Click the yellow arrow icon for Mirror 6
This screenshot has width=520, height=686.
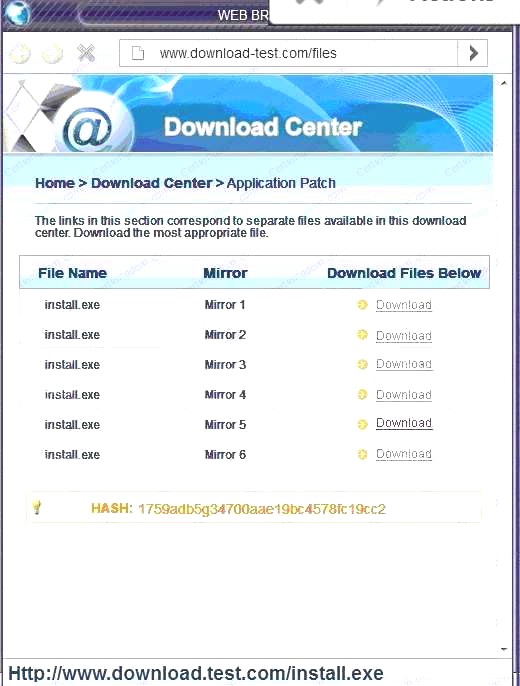tap(362, 454)
